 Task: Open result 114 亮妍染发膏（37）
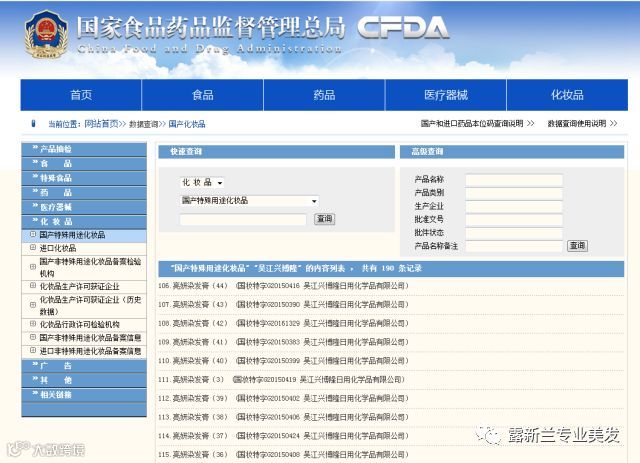pyautogui.click(x=284, y=436)
